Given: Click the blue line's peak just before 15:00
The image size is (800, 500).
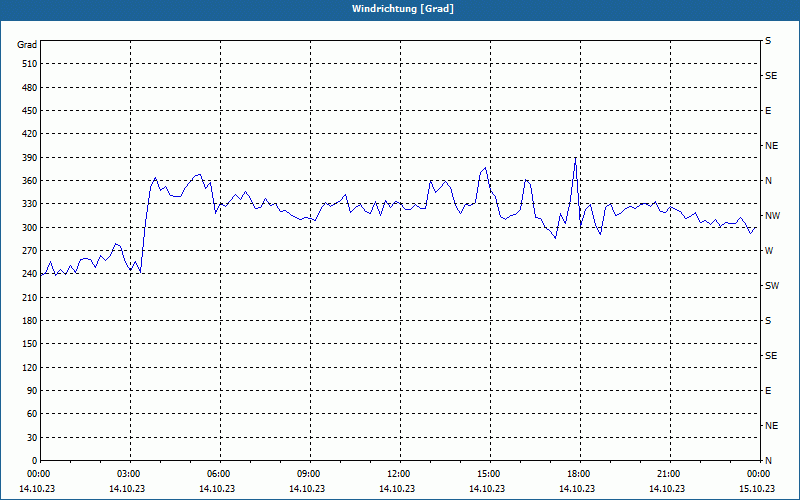Looking at the screenshot, I should point(485,168).
